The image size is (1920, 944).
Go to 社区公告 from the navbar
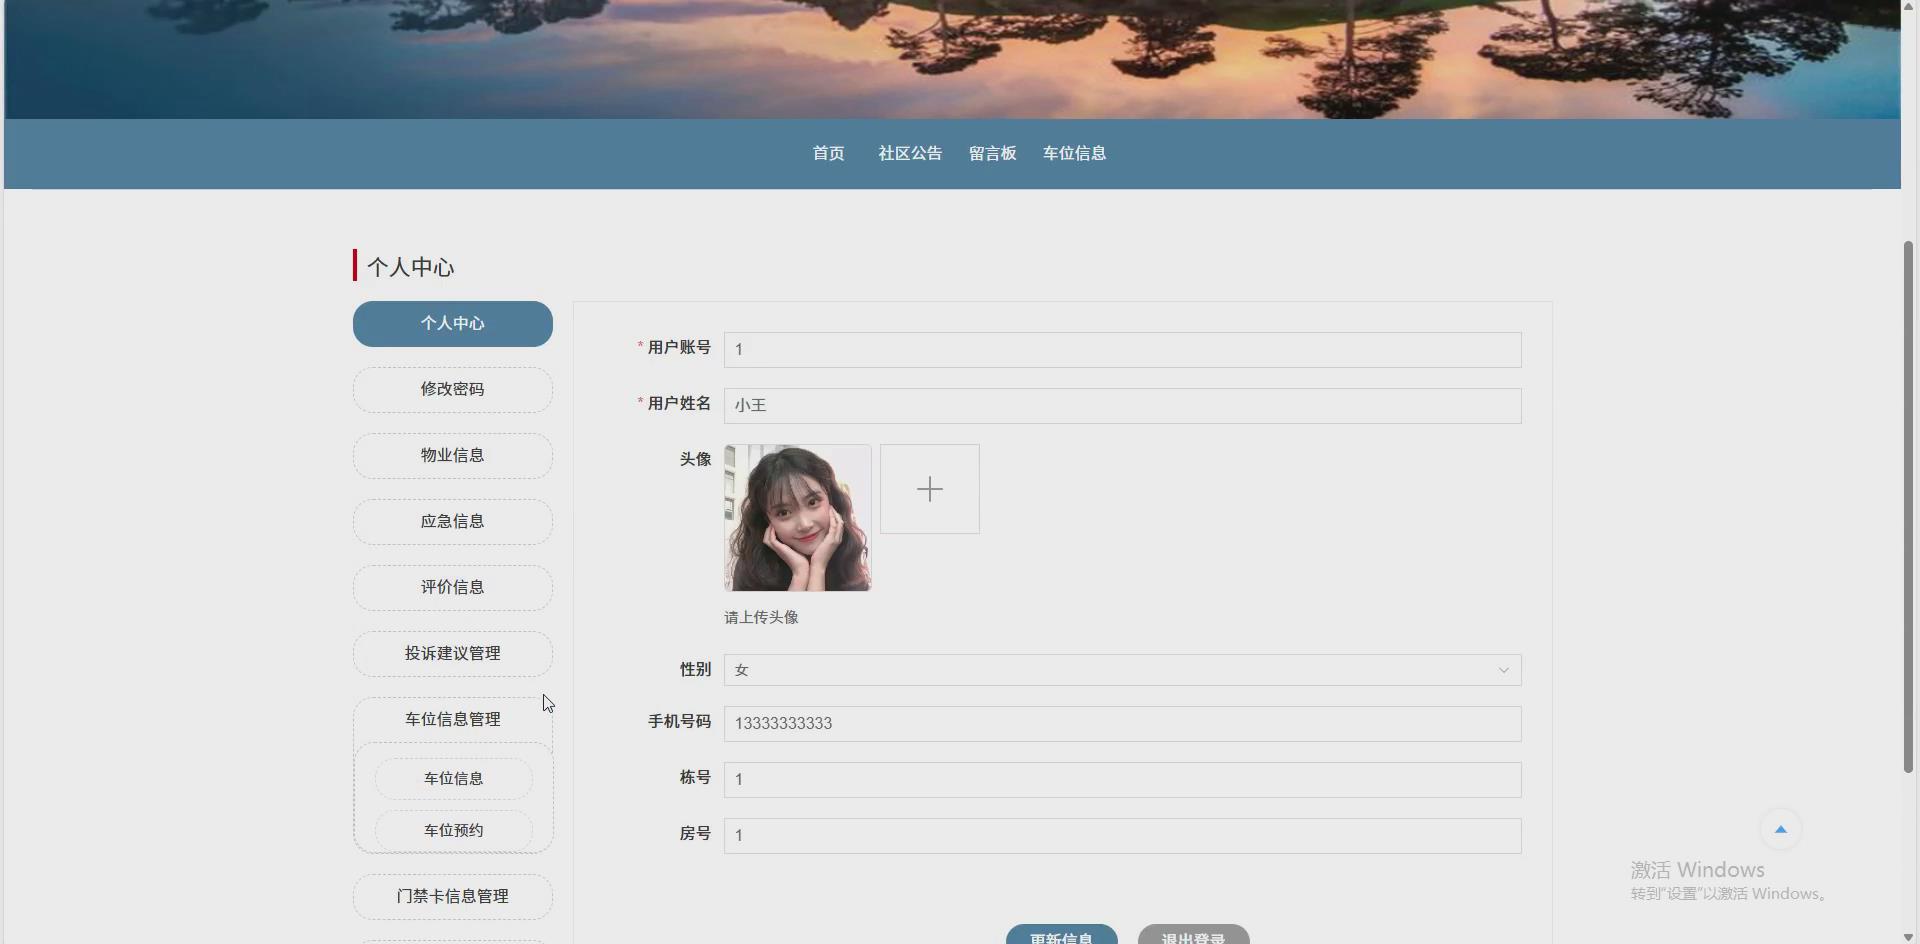[x=909, y=153]
